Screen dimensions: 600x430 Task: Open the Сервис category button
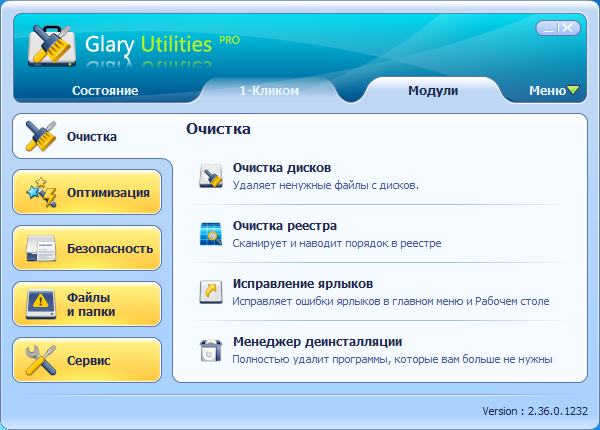pyautogui.click(x=87, y=360)
